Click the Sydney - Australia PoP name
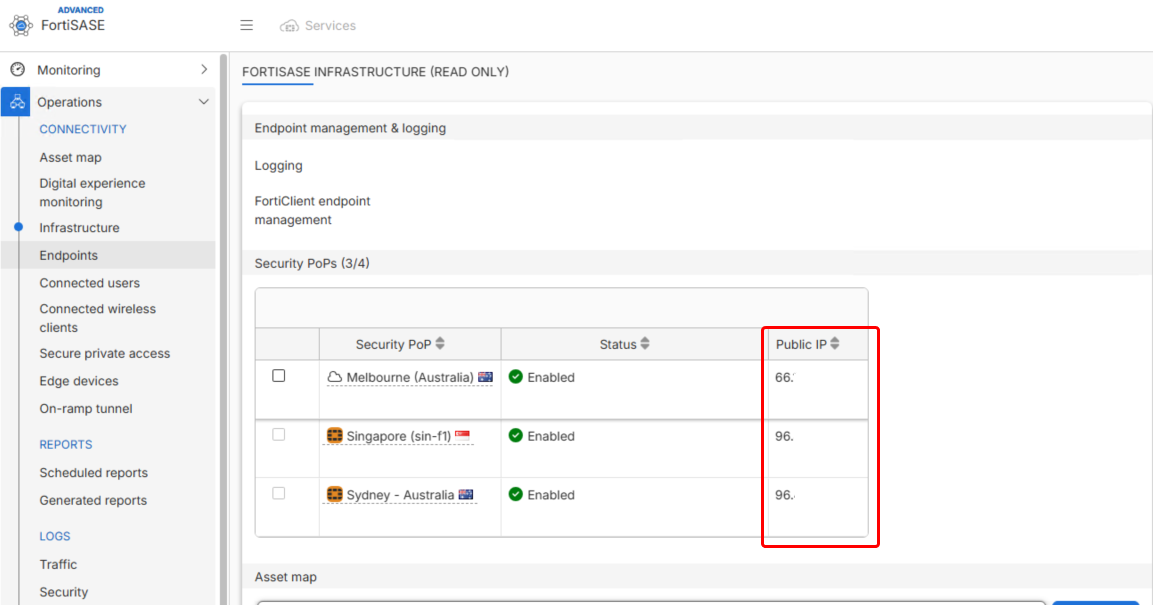This screenshot has width=1153, height=605. coord(400,495)
